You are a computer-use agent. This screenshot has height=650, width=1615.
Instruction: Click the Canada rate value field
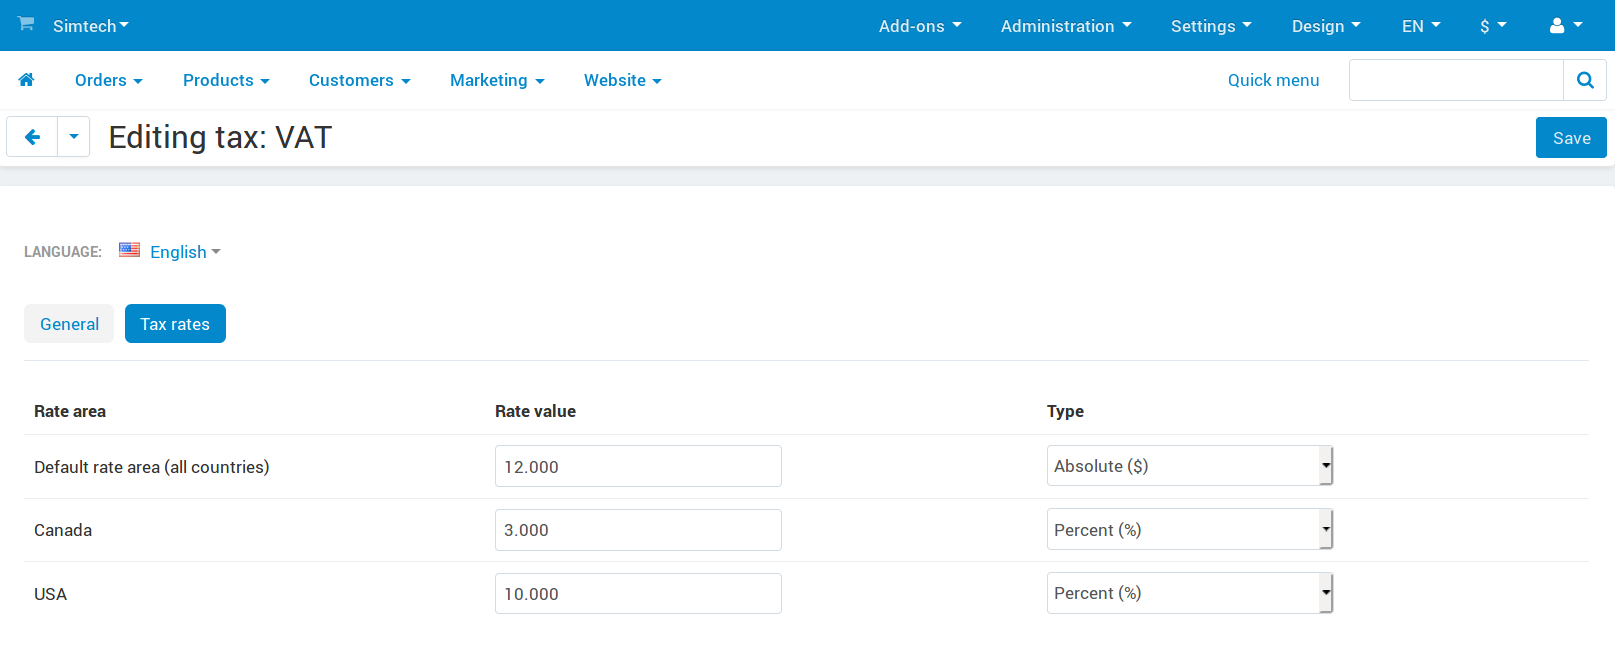(638, 530)
